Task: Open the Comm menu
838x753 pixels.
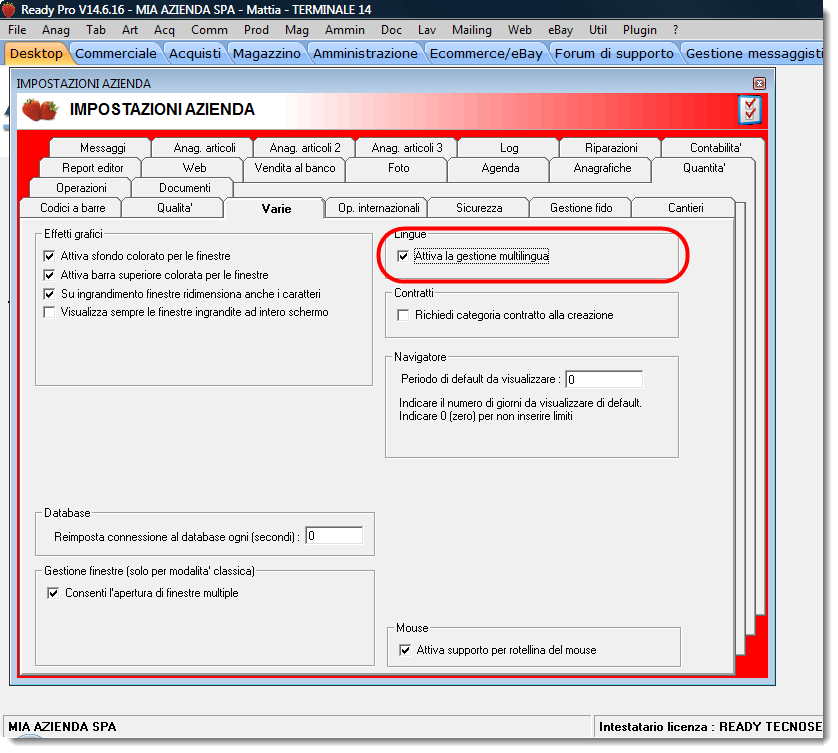Action: pyautogui.click(x=210, y=30)
